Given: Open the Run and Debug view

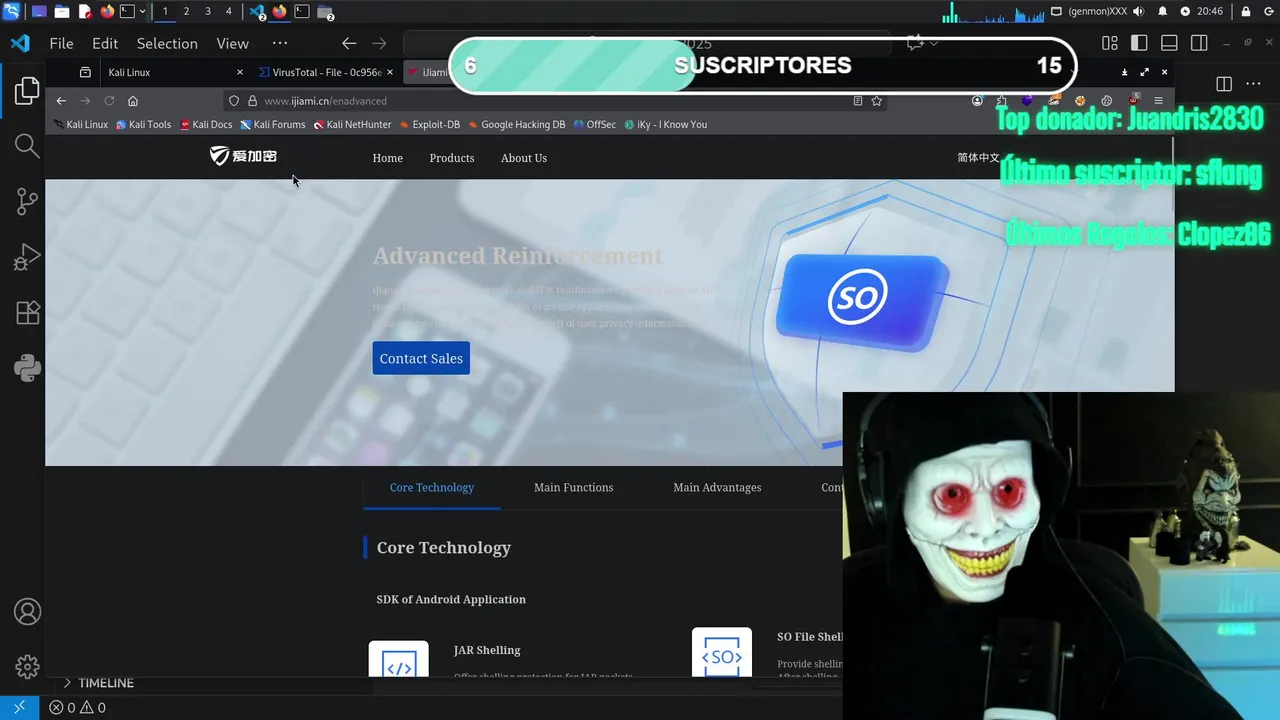Looking at the screenshot, I should (27, 257).
